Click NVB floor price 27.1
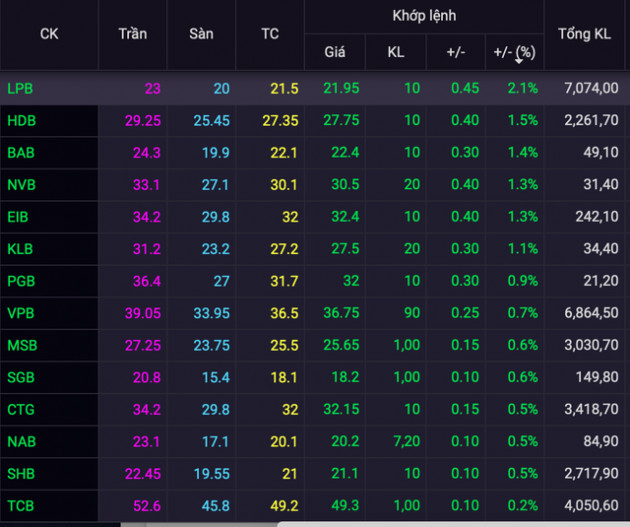Screen dimensions: 630x527 pyautogui.click(x=215, y=185)
